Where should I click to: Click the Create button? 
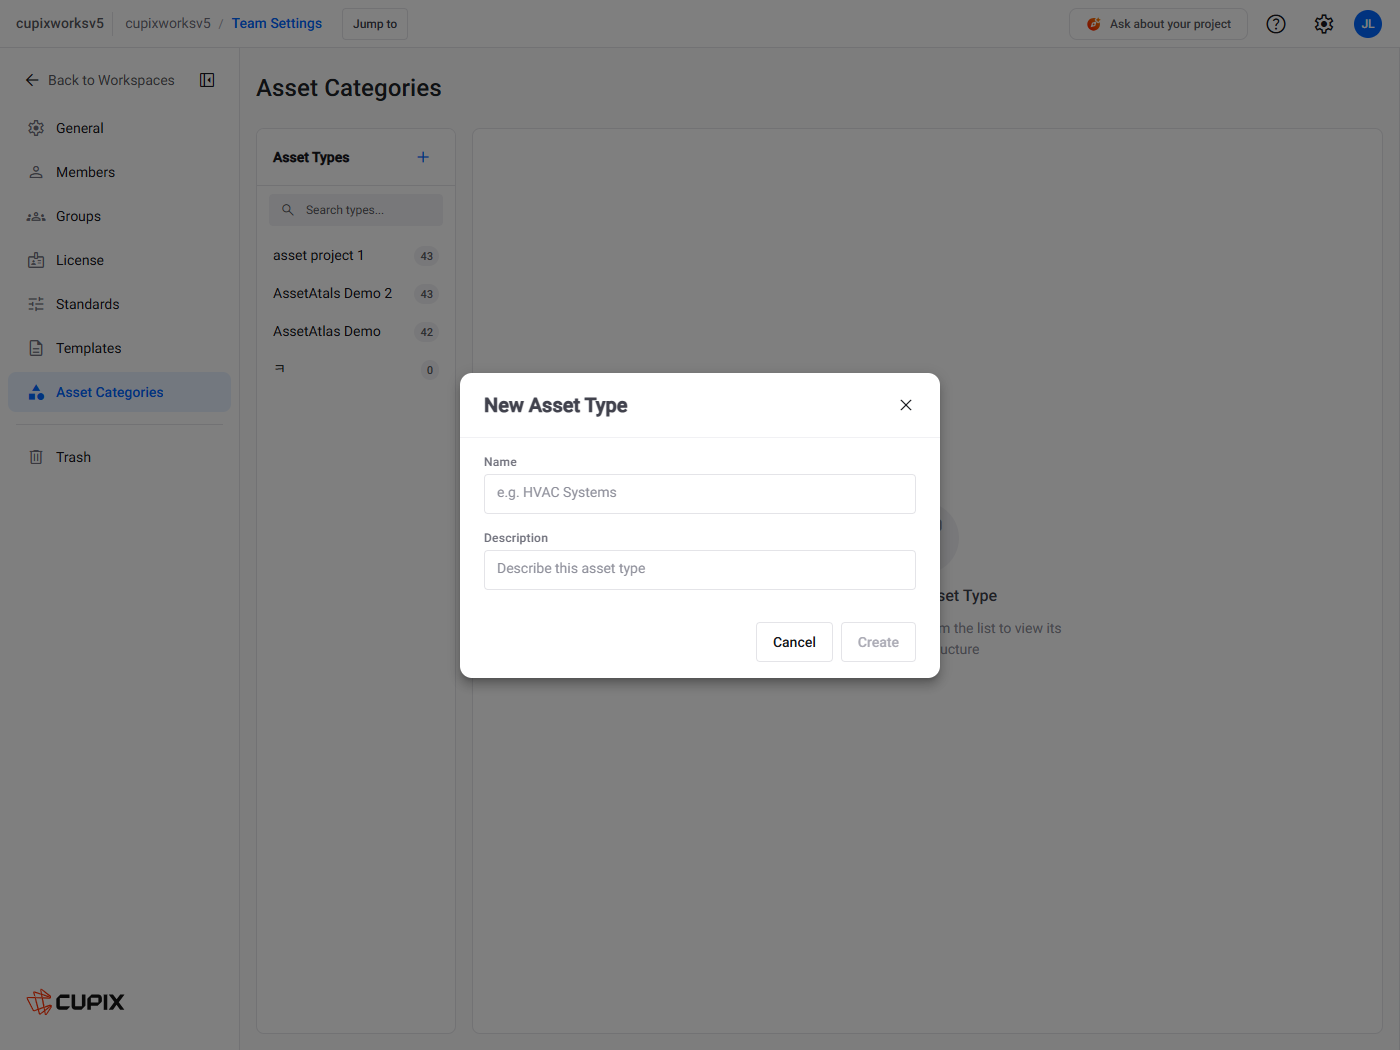click(878, 642)
